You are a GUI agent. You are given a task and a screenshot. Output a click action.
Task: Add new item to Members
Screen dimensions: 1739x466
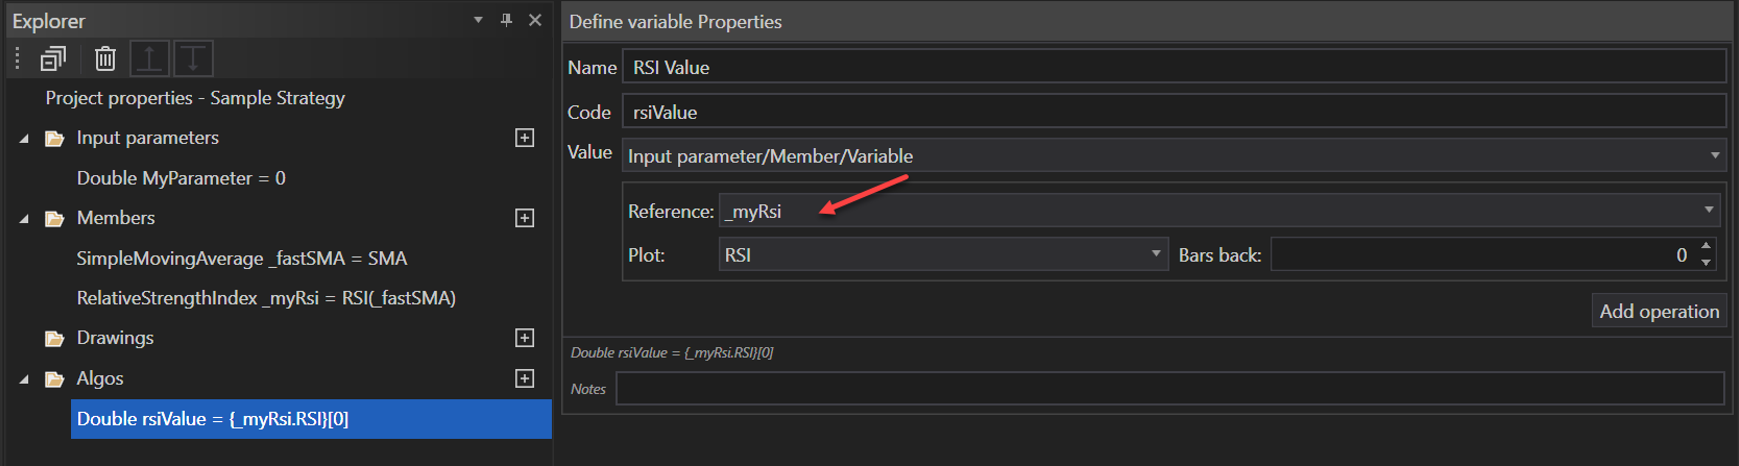[524, 218]
